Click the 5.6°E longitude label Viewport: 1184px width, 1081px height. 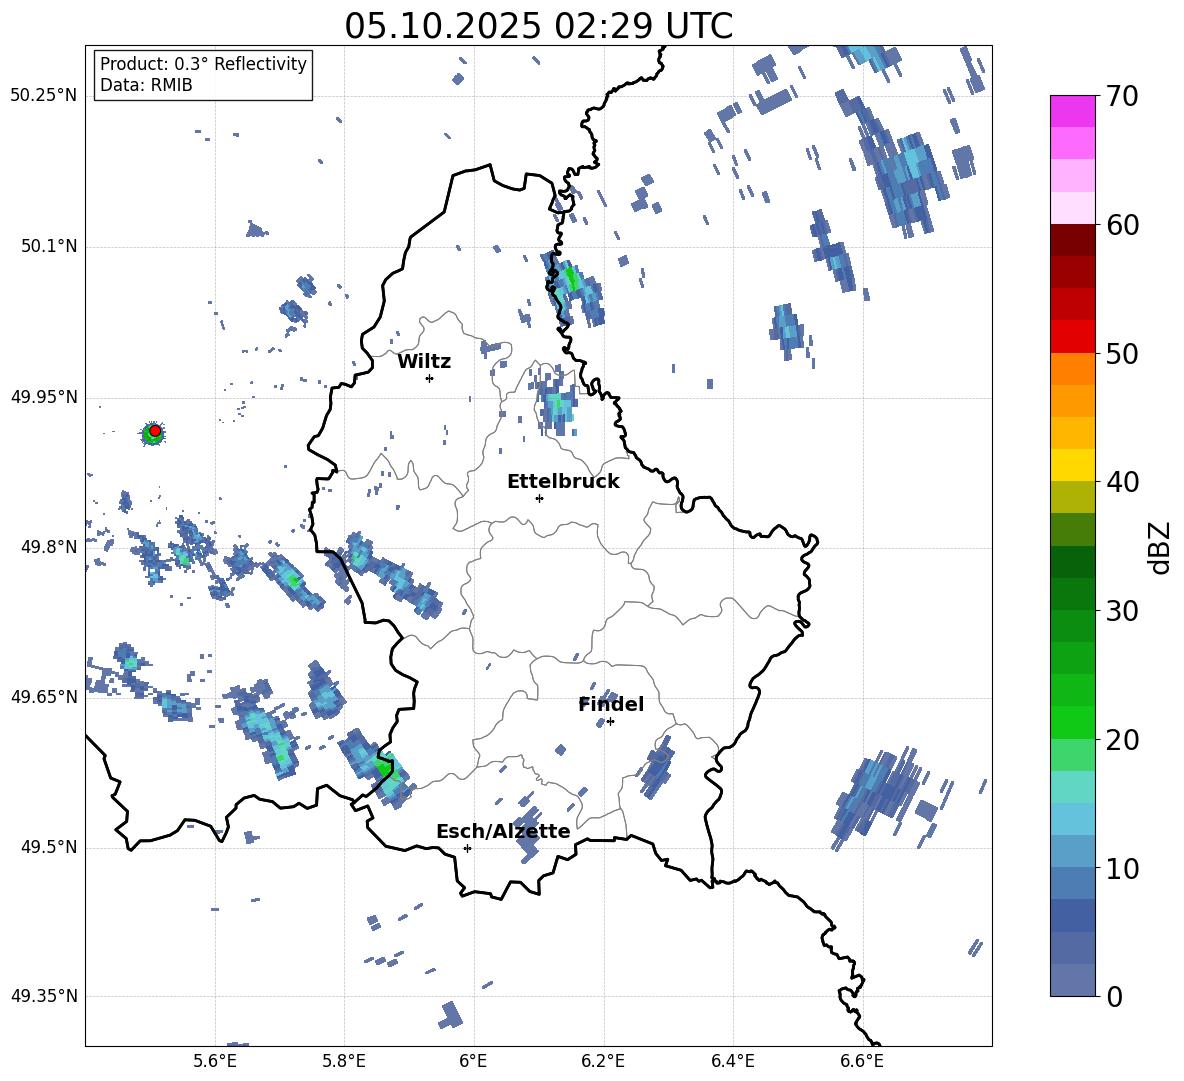[x=215, y=1061]
